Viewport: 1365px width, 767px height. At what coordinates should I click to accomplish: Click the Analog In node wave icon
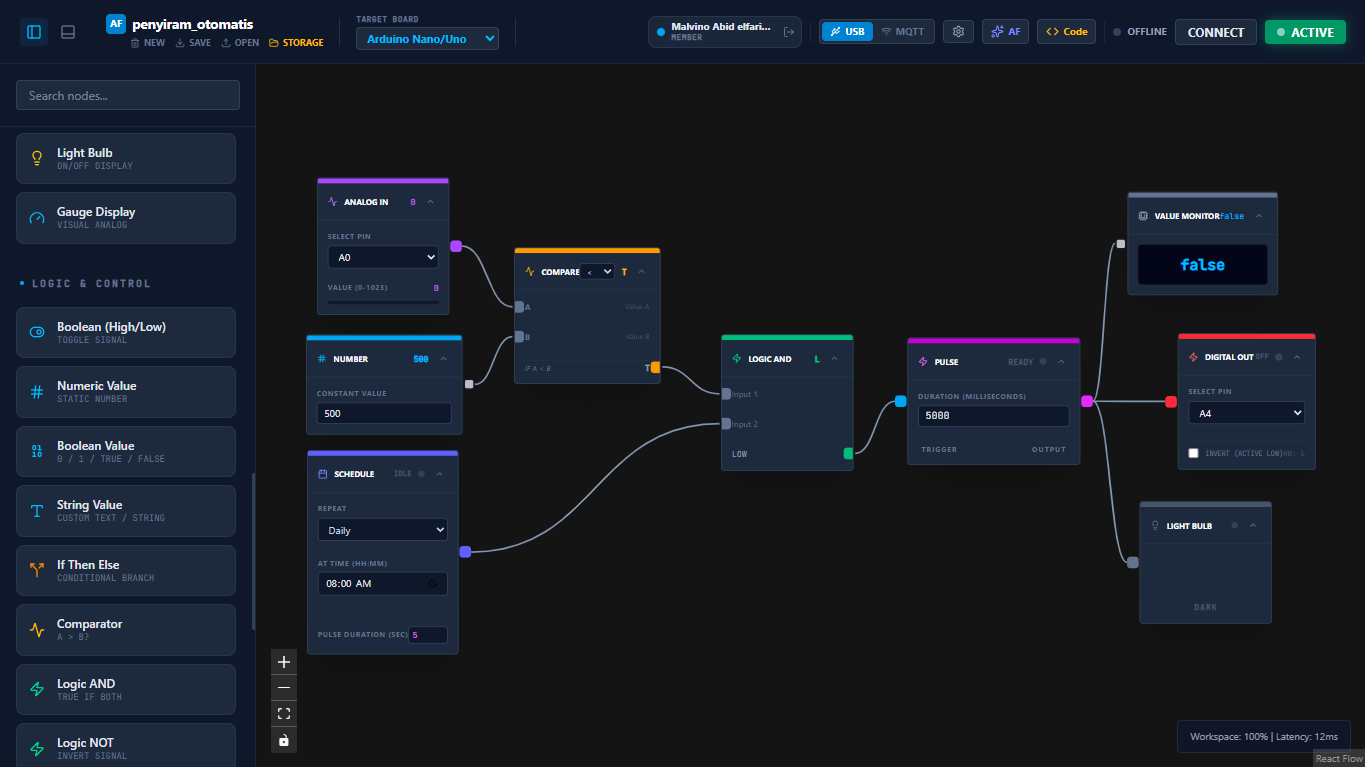[x=333, y=202]
